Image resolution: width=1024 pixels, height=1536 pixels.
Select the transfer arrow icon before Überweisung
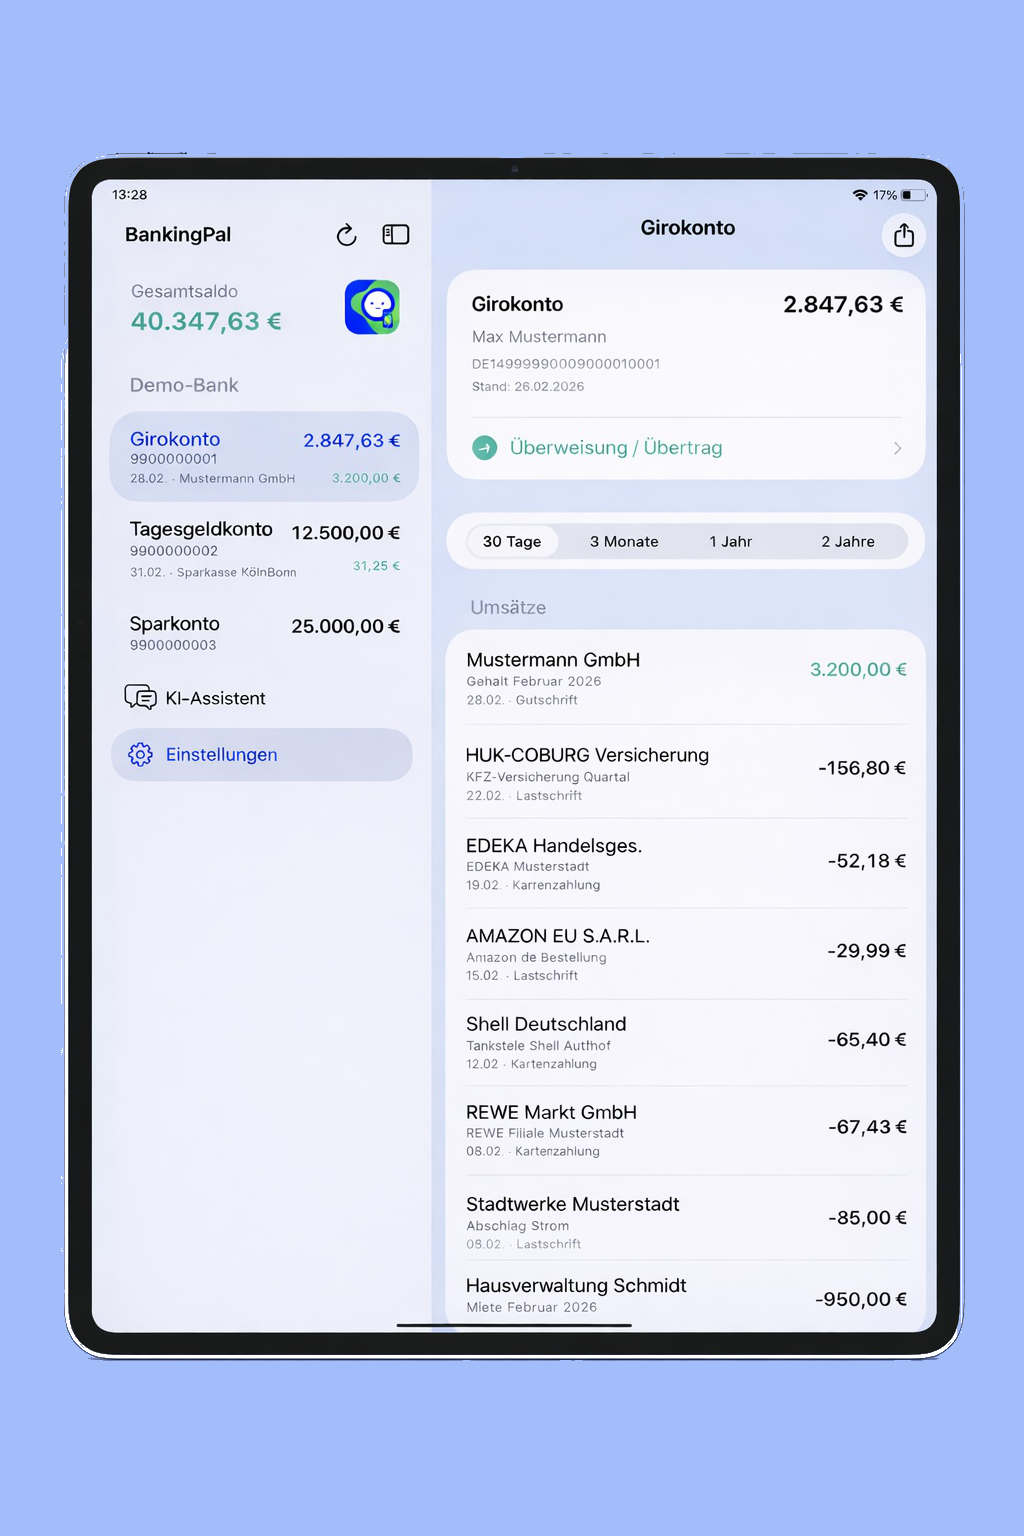[484, 448]
